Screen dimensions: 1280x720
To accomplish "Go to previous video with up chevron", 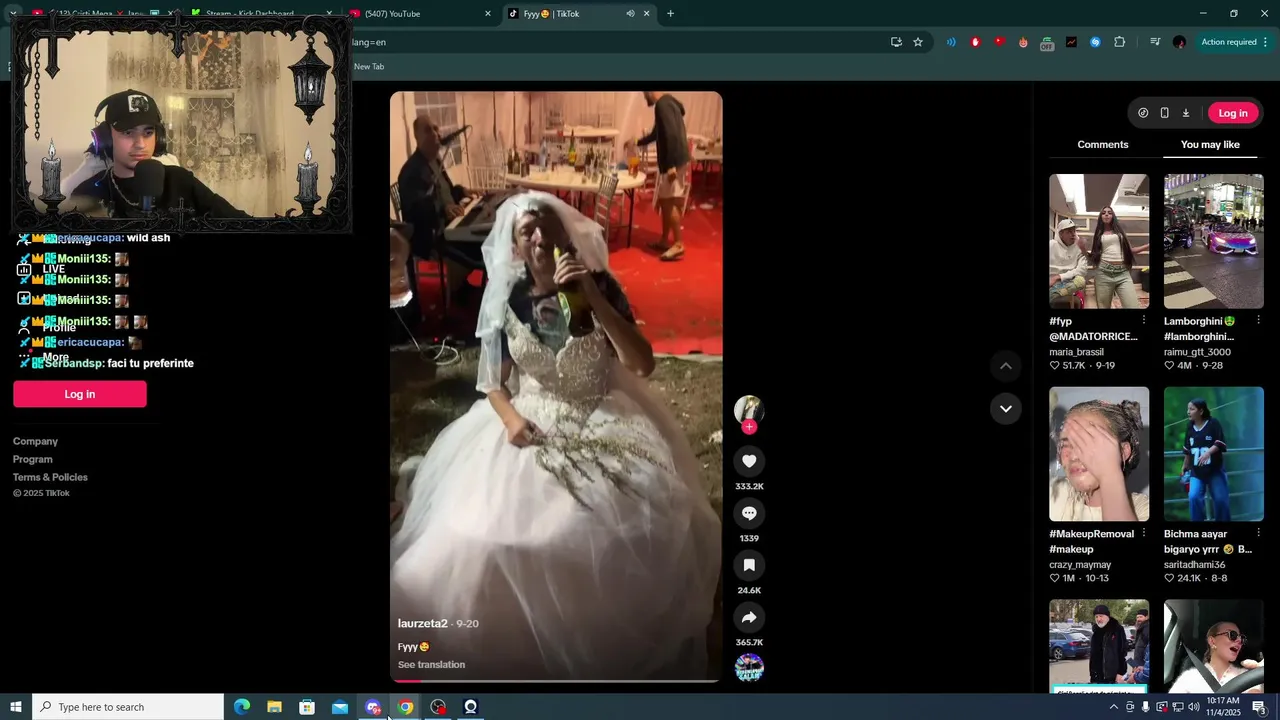I will click(x=1006, y=366).
